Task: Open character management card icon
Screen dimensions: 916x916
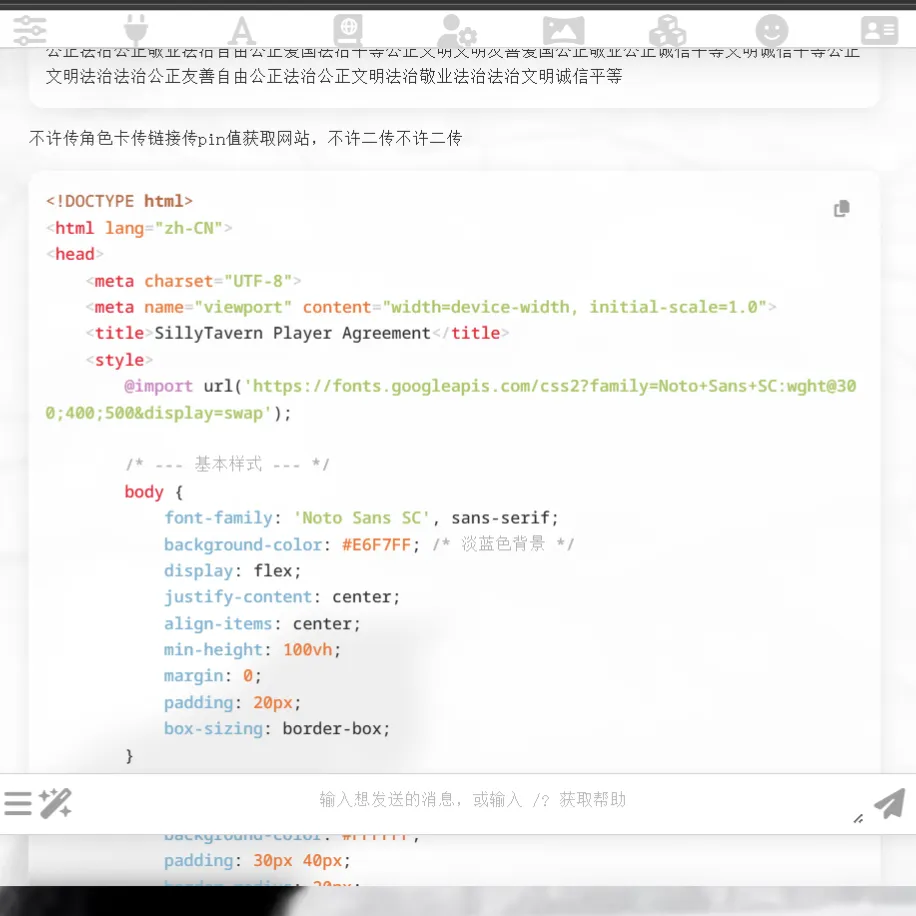Action: click(879, 30)
